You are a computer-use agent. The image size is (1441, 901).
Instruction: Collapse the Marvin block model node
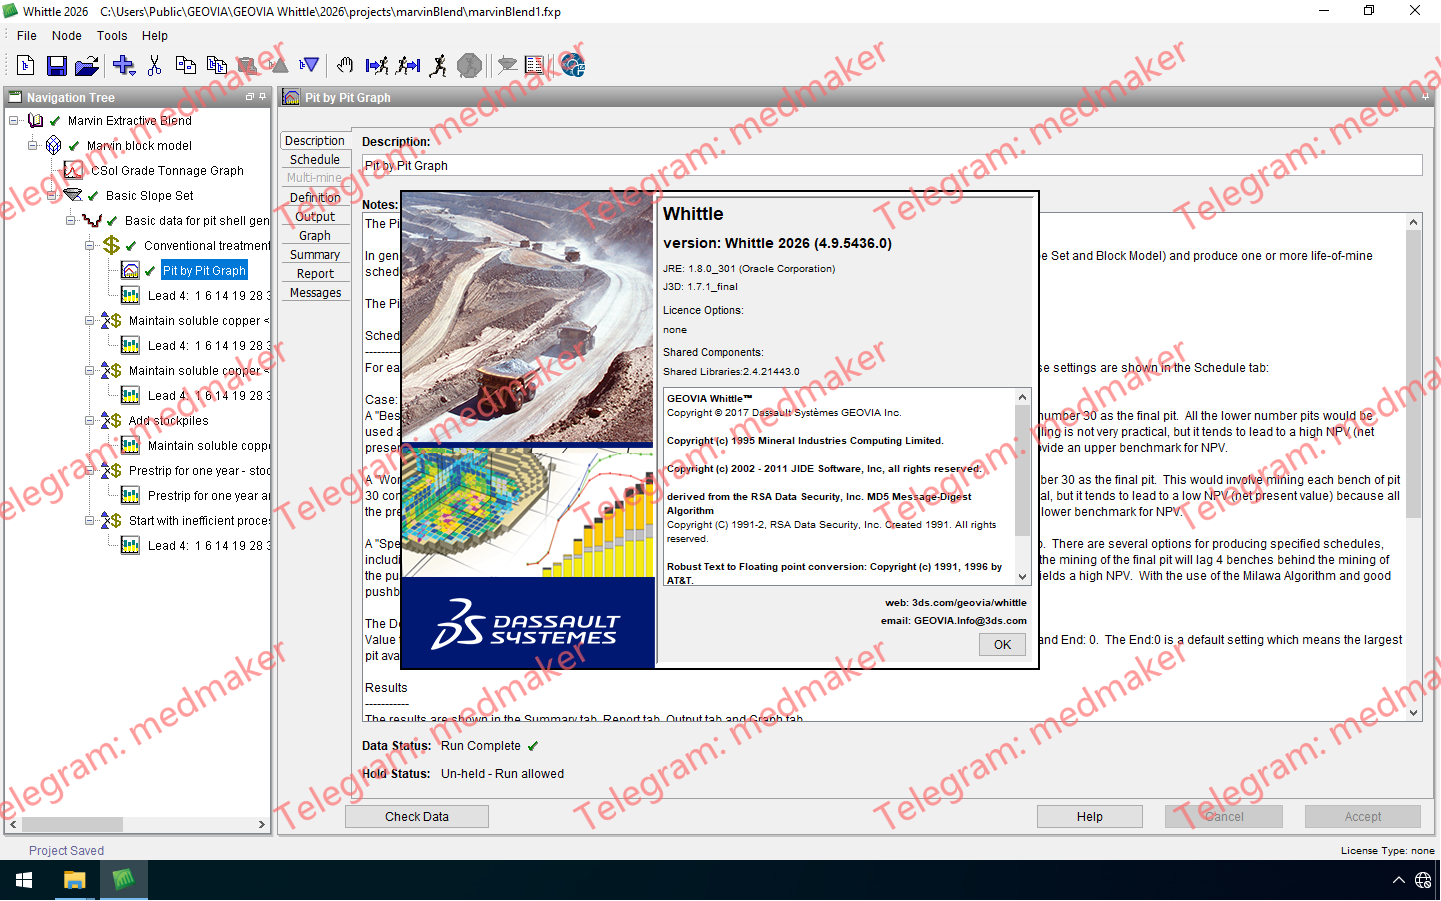(x=32, y=146)
